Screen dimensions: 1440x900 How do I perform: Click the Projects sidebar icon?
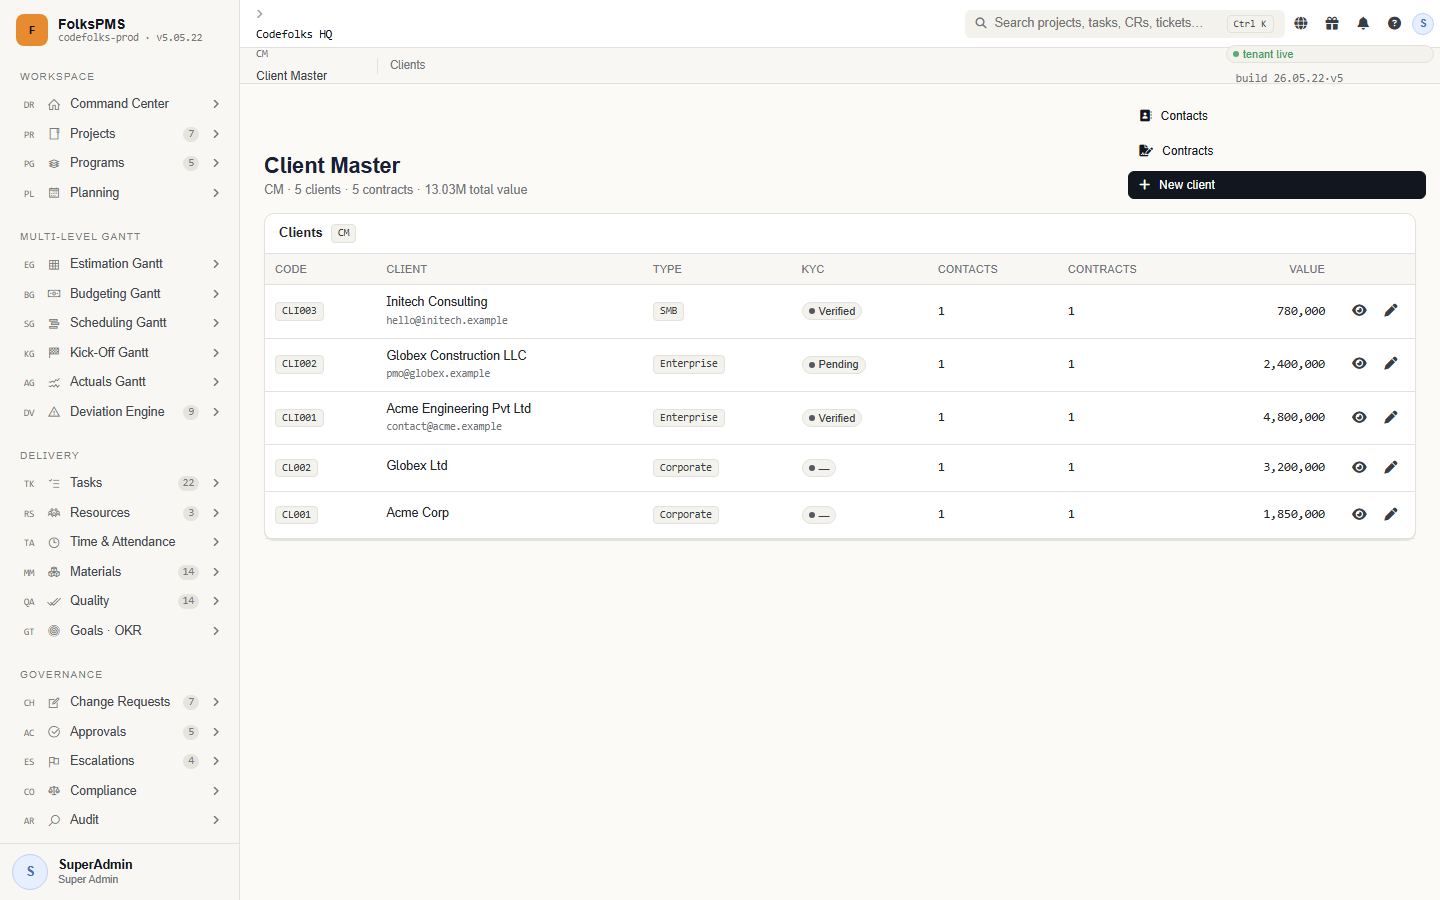coord(54,134)
